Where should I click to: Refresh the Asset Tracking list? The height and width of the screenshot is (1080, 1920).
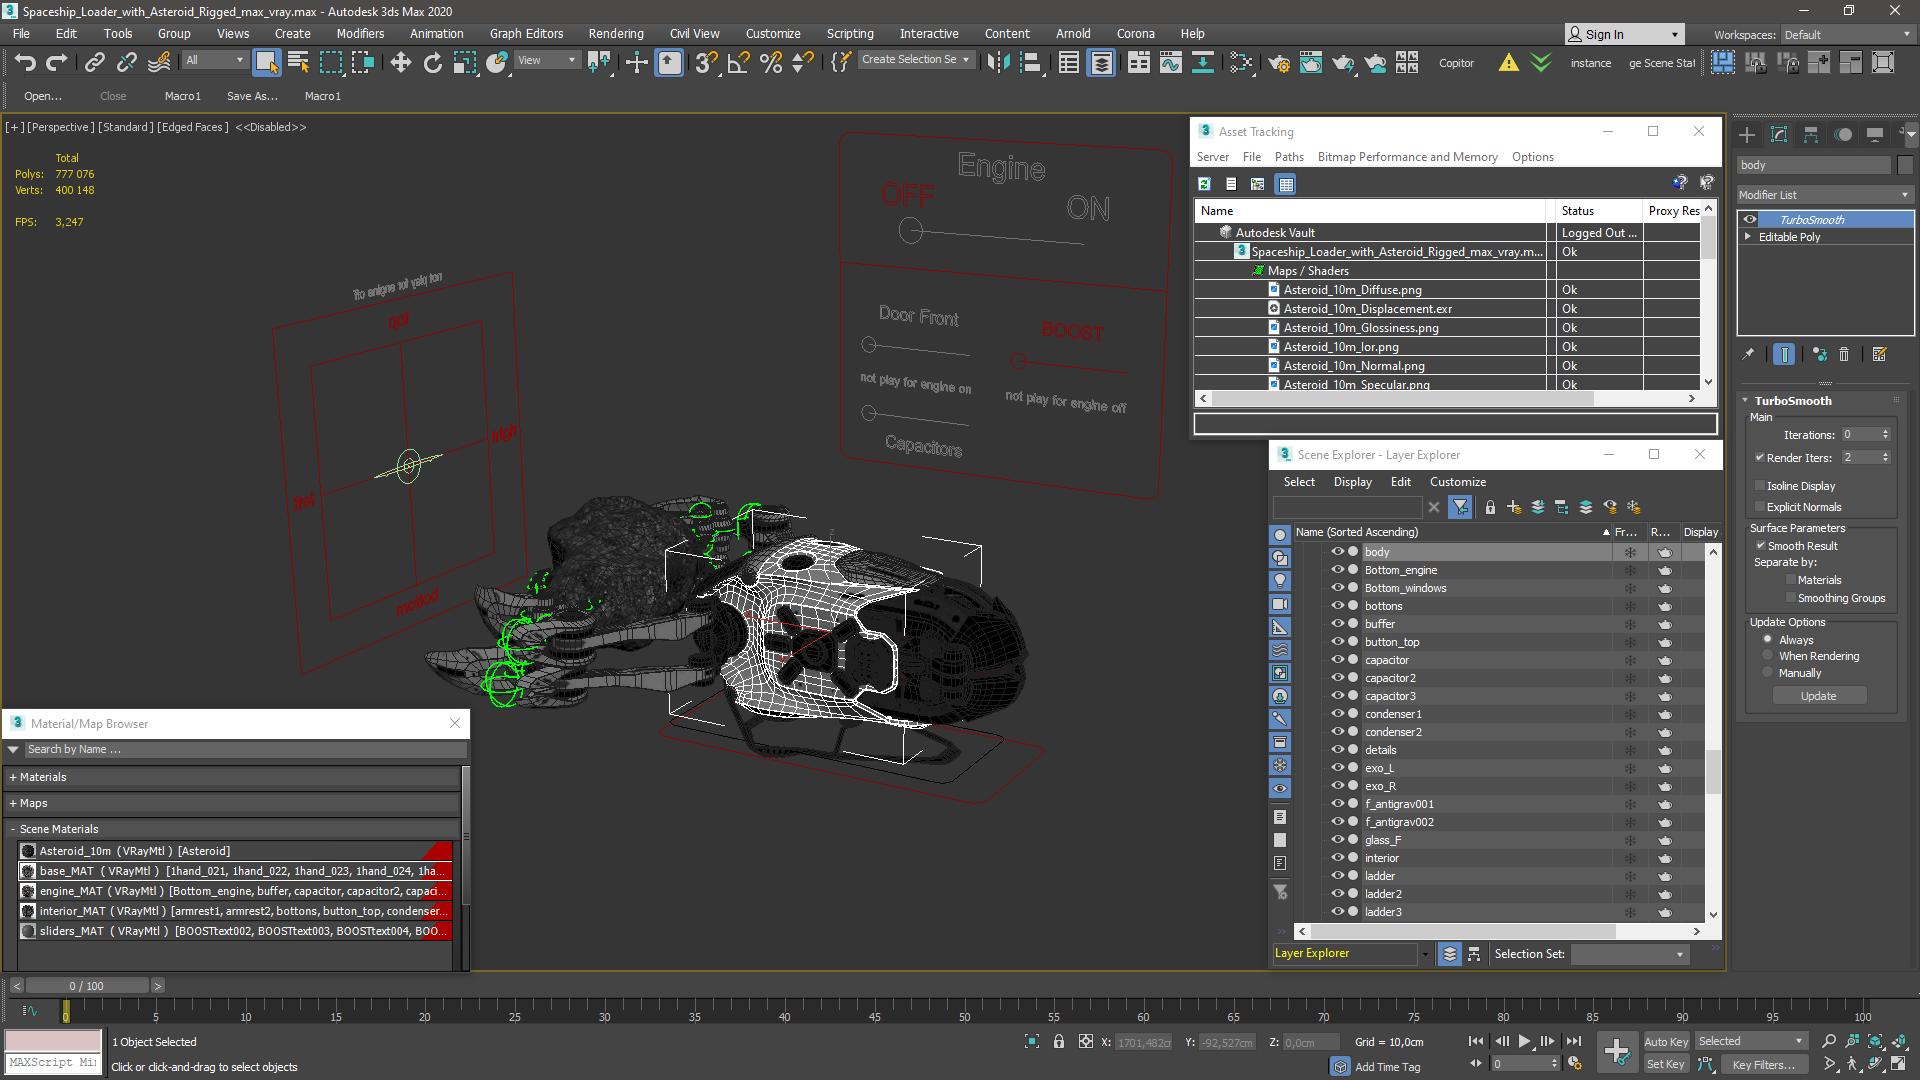click(x=1204, y=184)
